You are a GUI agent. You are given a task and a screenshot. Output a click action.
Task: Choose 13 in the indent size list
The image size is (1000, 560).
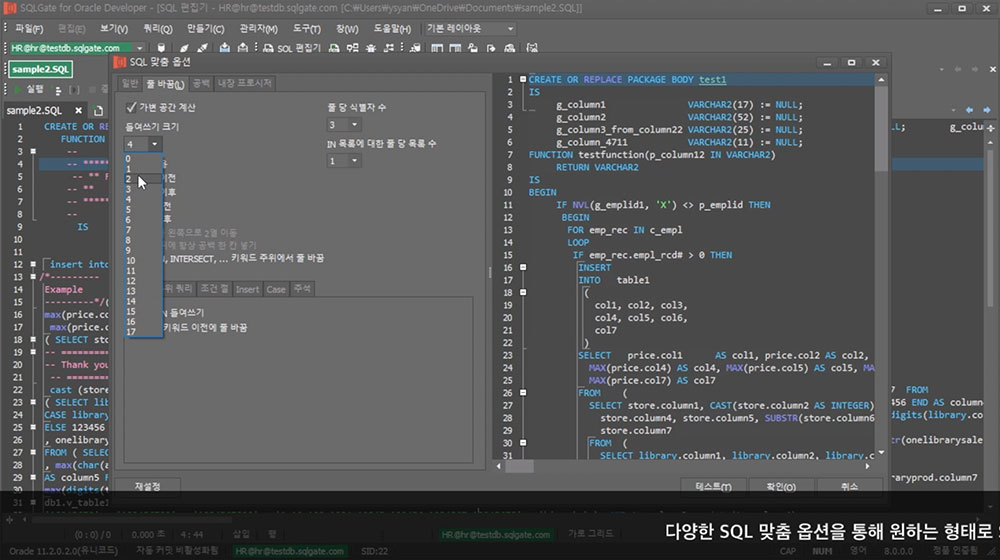[143, 291]
